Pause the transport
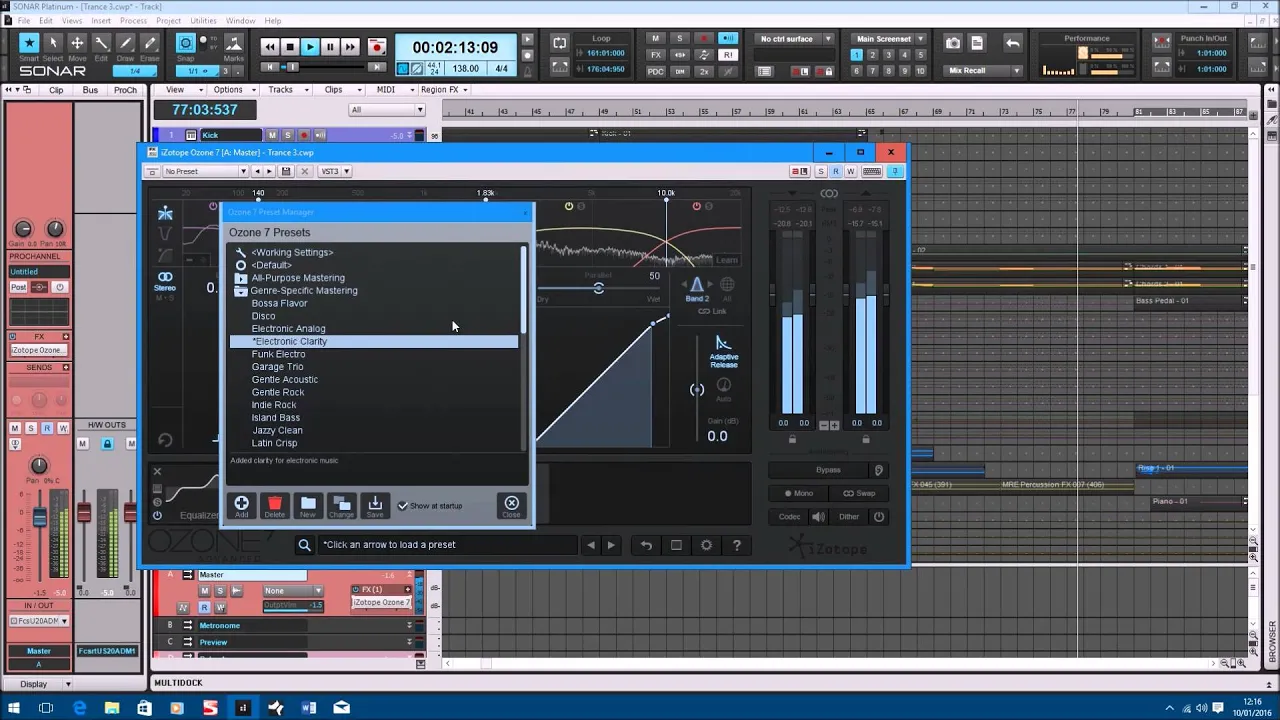Image resolution: width=1280 pixels, height=720 pixels. click(x=330, y=47)
